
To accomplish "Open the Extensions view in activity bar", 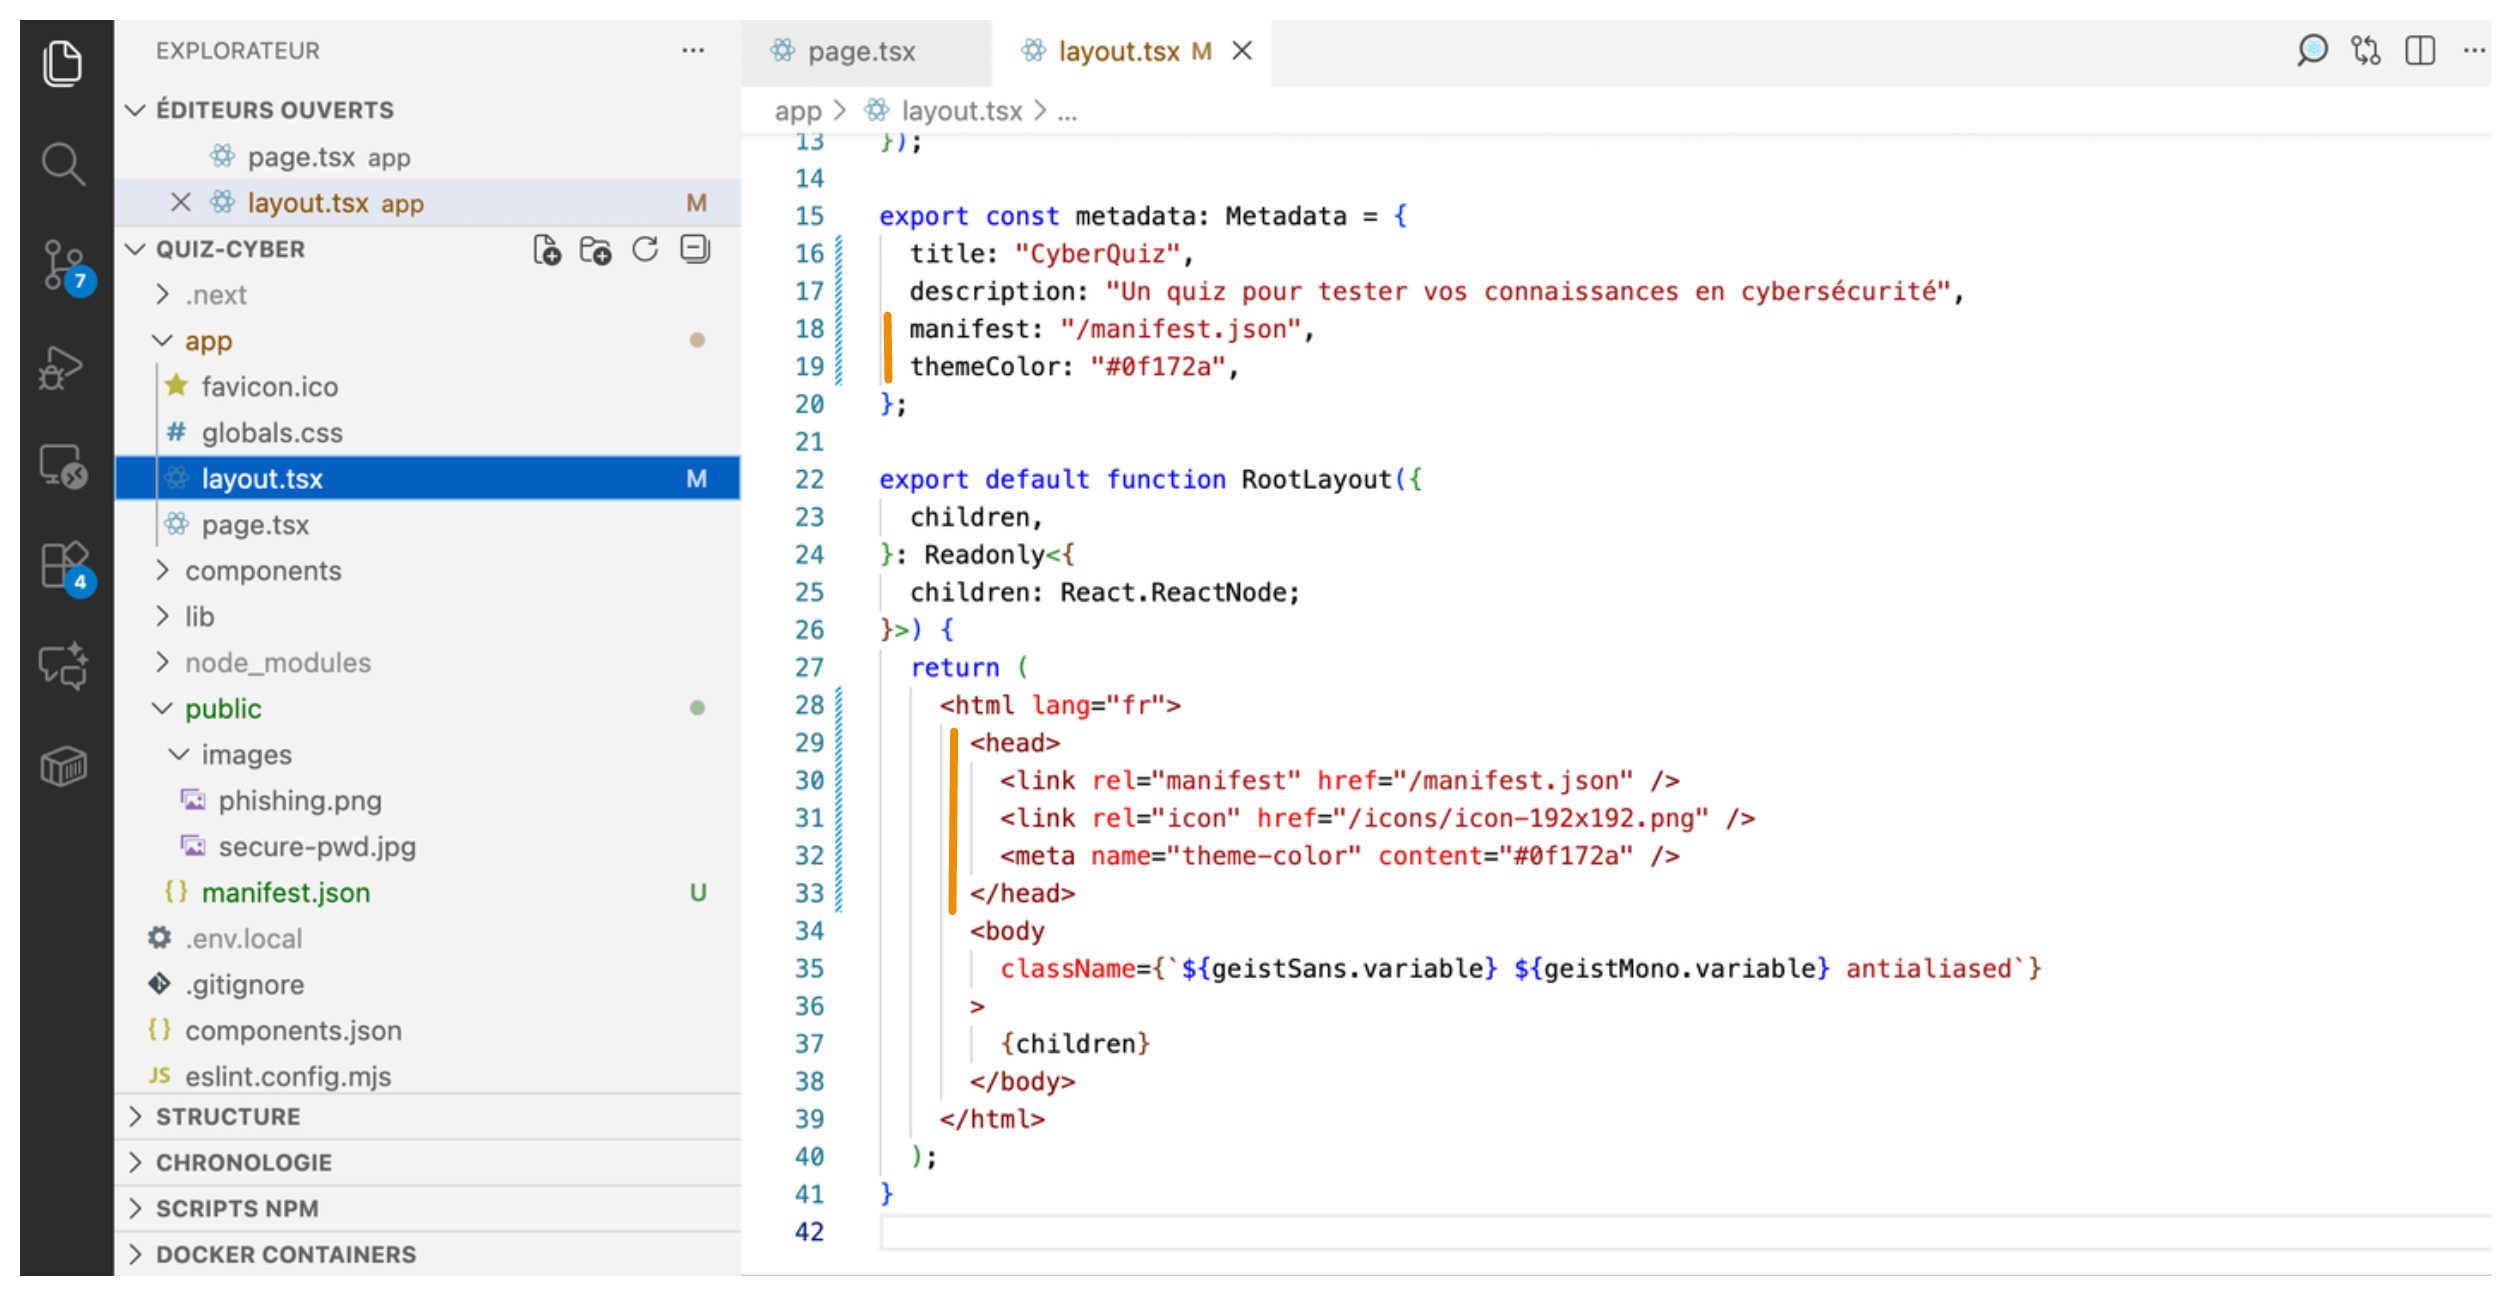I will pyautogui.click(x=63, y=566).
